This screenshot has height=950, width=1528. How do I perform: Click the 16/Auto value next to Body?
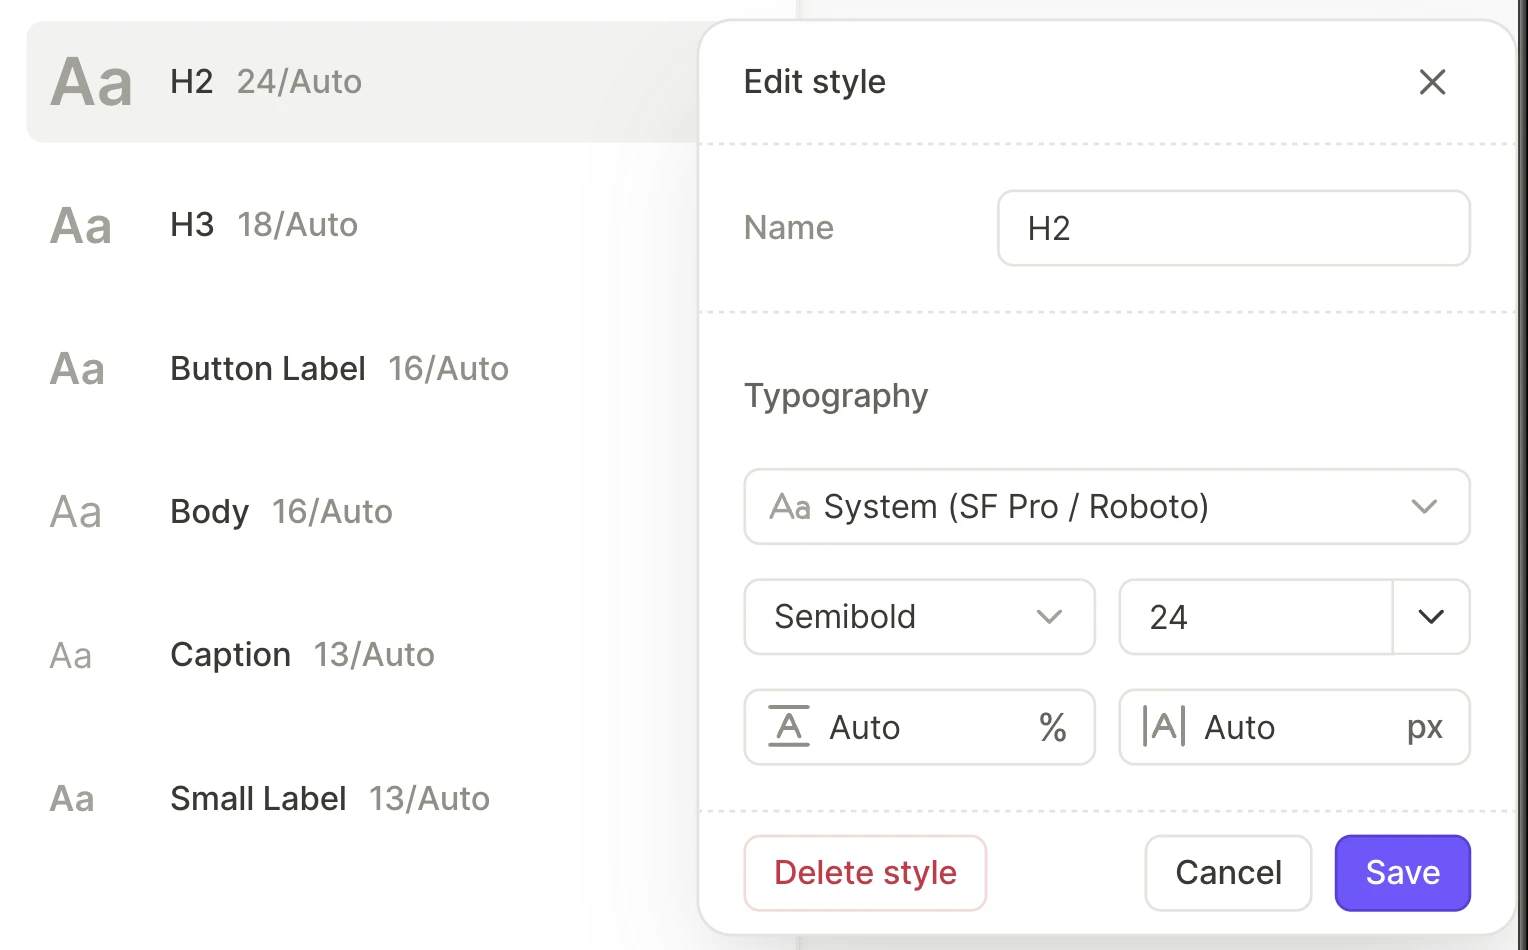(x=332, y=512)
